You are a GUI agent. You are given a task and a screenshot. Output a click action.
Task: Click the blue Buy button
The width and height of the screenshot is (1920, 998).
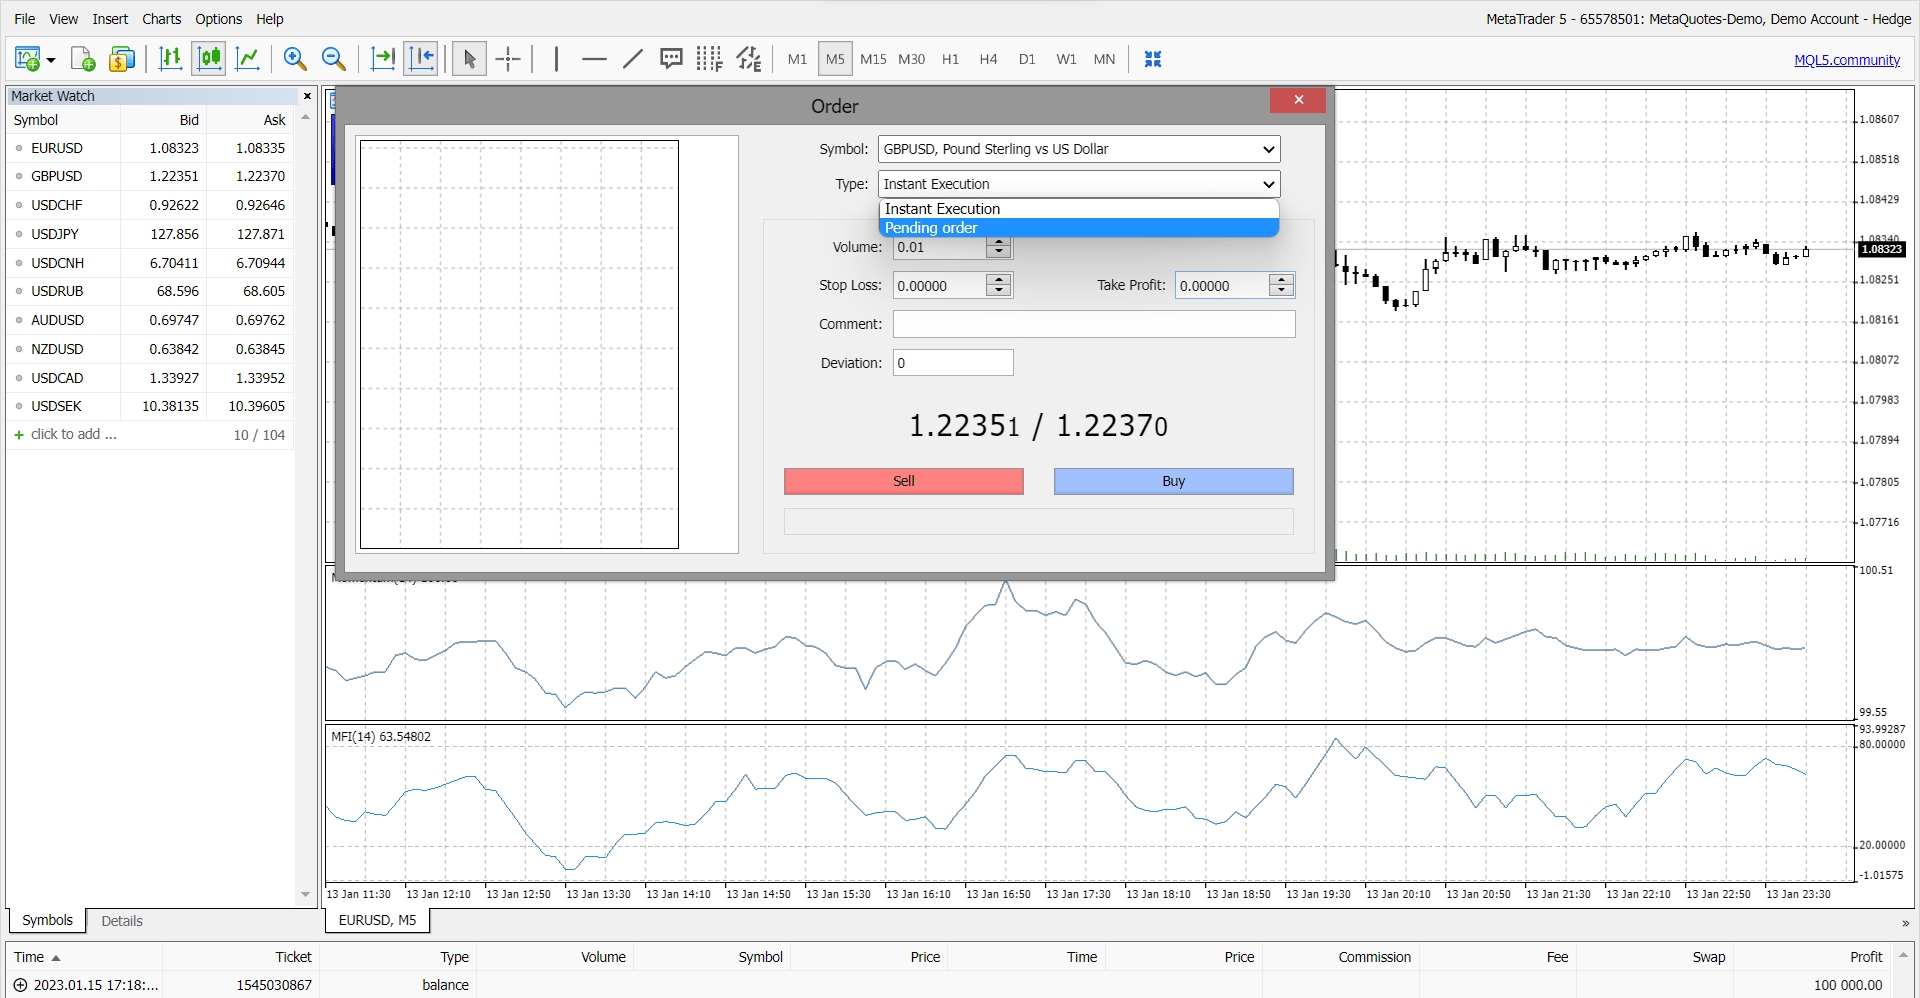pos(1174,481)
